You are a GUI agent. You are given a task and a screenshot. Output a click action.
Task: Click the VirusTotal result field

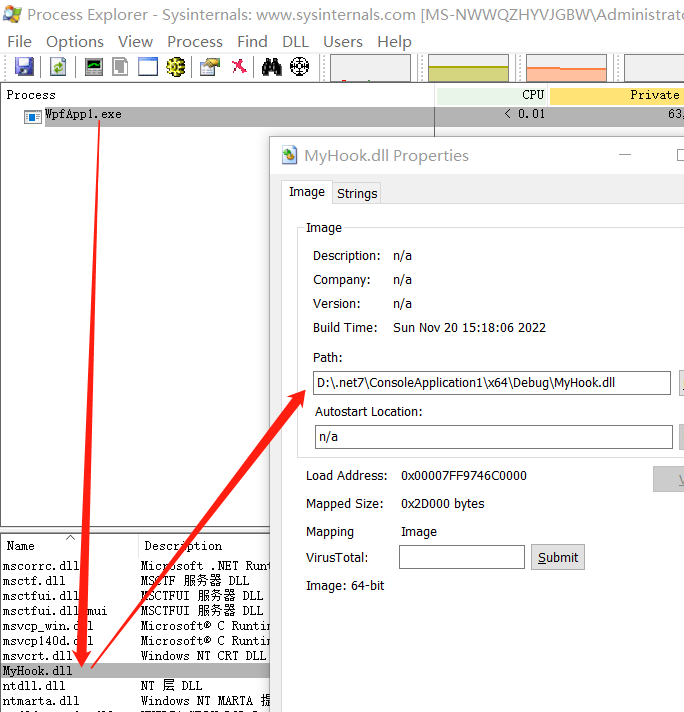pos(462,557)
